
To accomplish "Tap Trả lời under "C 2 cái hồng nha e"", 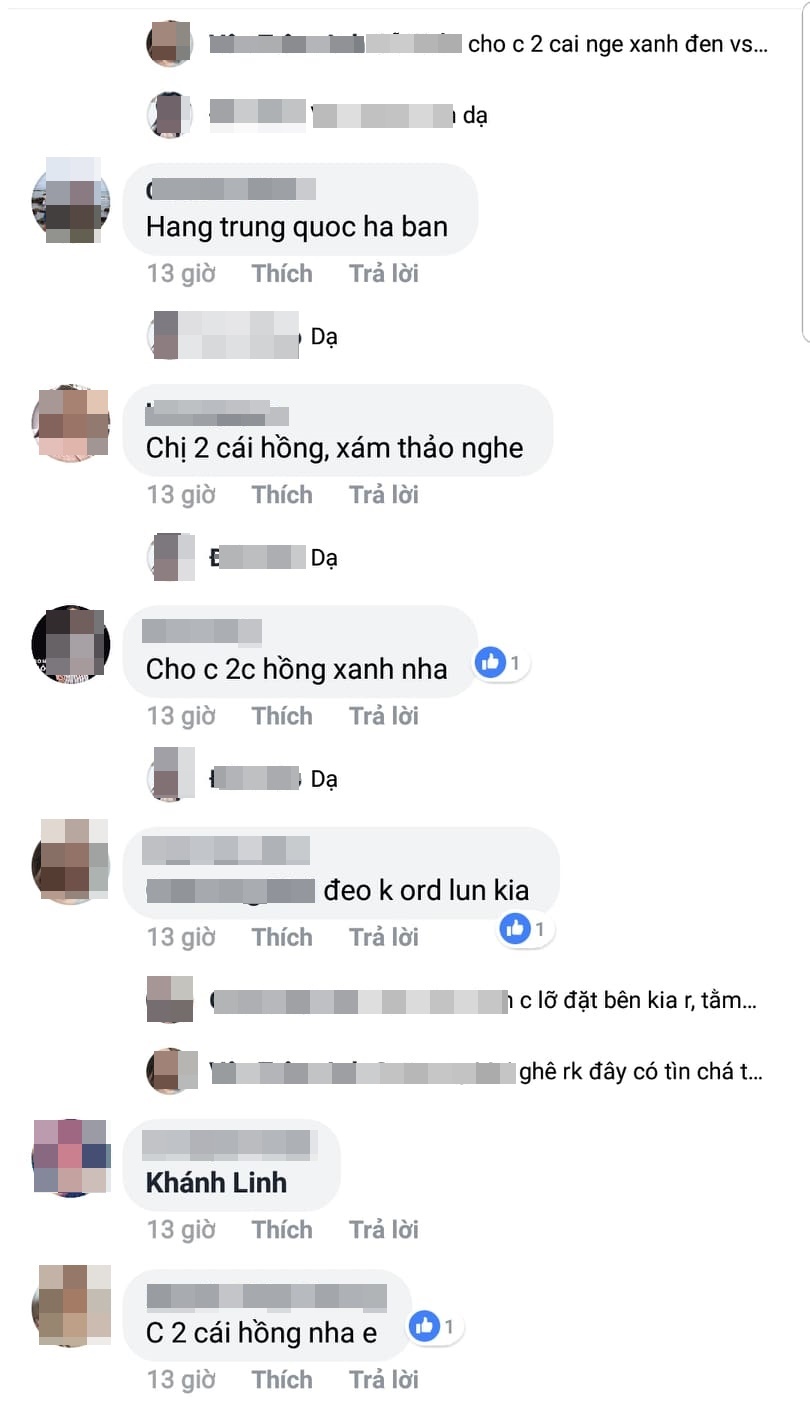I will 383,1380.
